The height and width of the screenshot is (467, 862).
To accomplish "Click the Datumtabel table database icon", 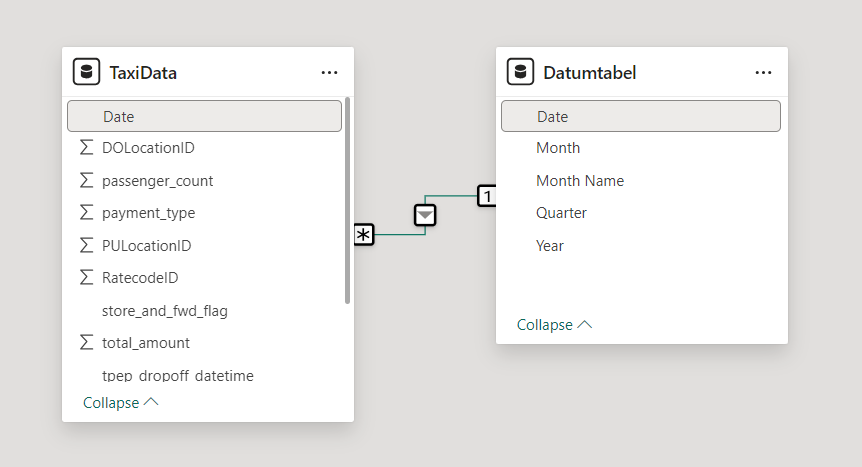I will pyautogui.click(x=520, y=73).
